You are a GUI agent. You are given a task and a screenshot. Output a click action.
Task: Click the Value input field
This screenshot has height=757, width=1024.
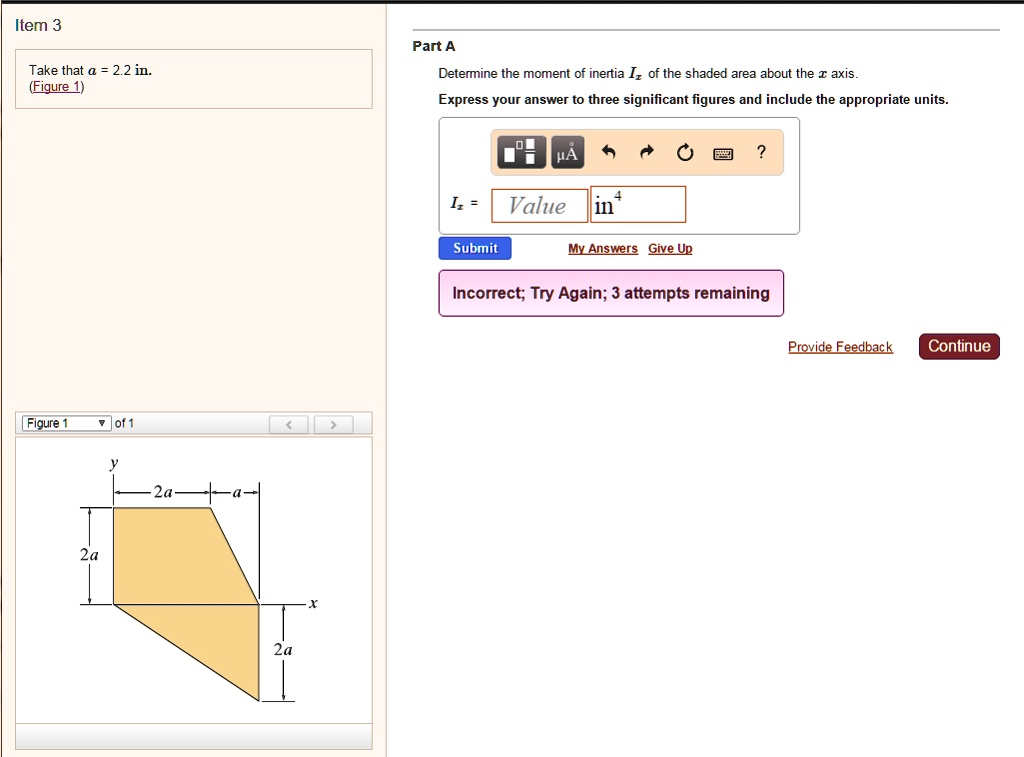pyautogui.click(x=538, y=204)
